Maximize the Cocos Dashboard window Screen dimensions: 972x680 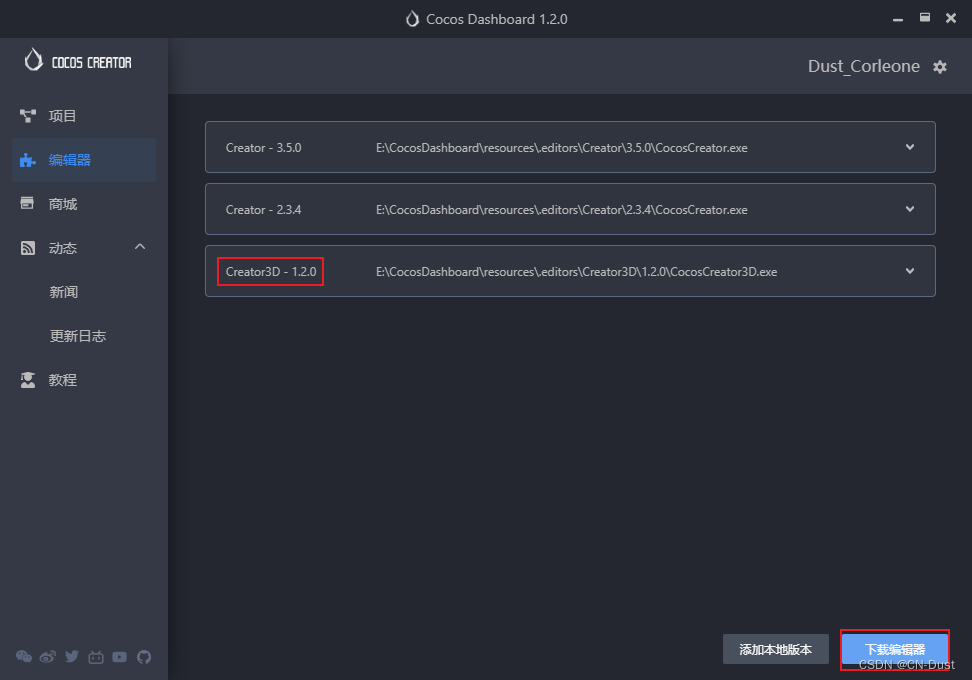925,18
